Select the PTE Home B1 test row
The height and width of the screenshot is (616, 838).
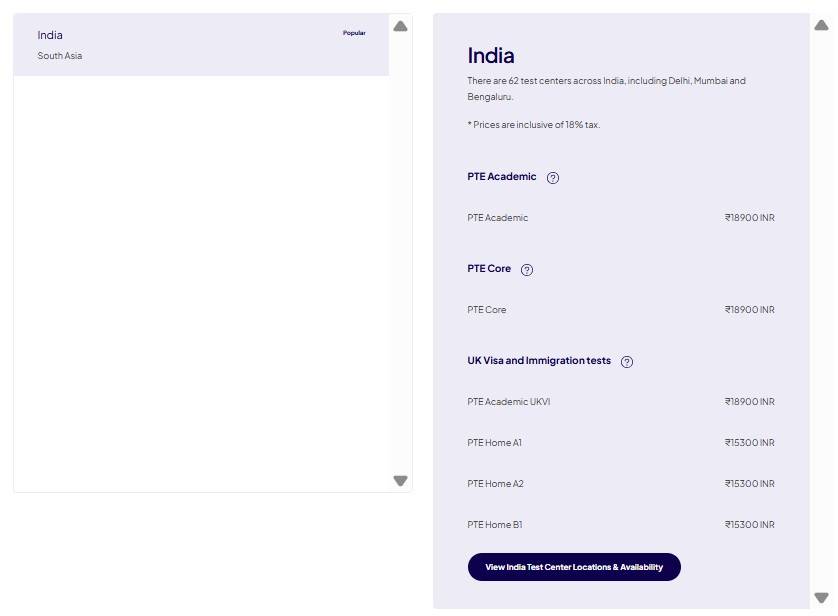pos(494,525)
